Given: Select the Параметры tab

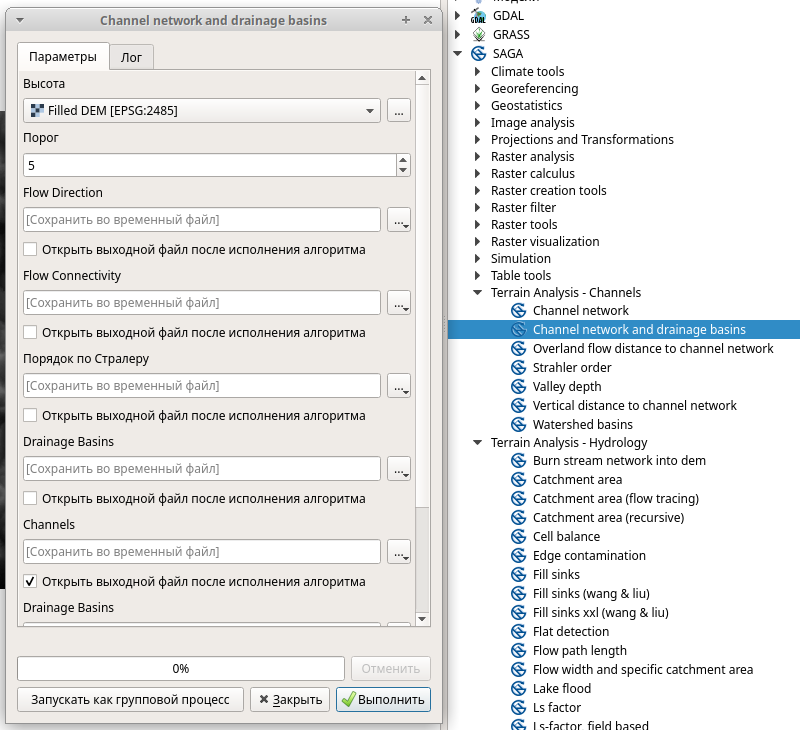Looking at the screenshot, I should 63,58.
